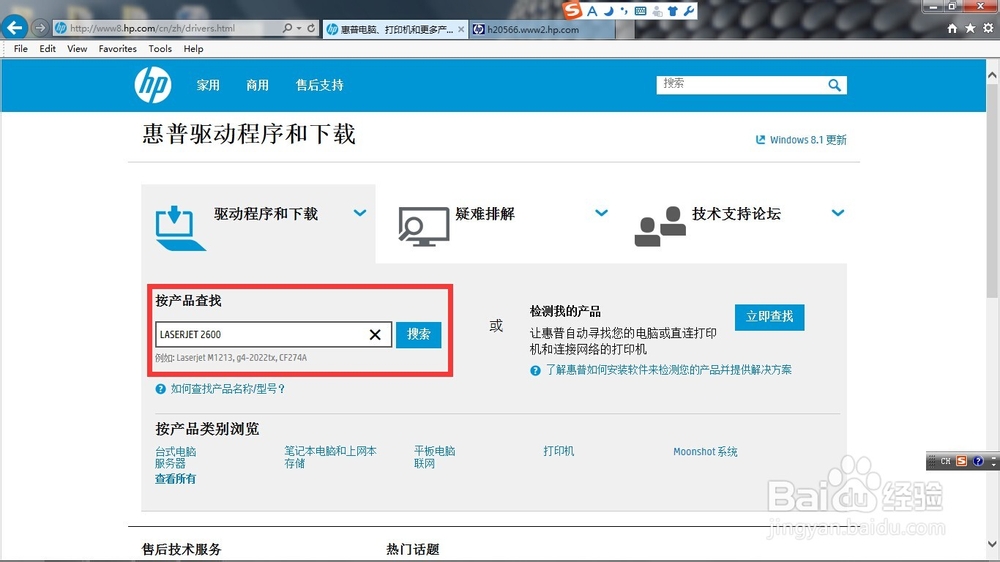Toggle Sogou IME letter A mode
Image resolution: width=1000 pixels, height=562 pixels.
(x=592, y=11)
